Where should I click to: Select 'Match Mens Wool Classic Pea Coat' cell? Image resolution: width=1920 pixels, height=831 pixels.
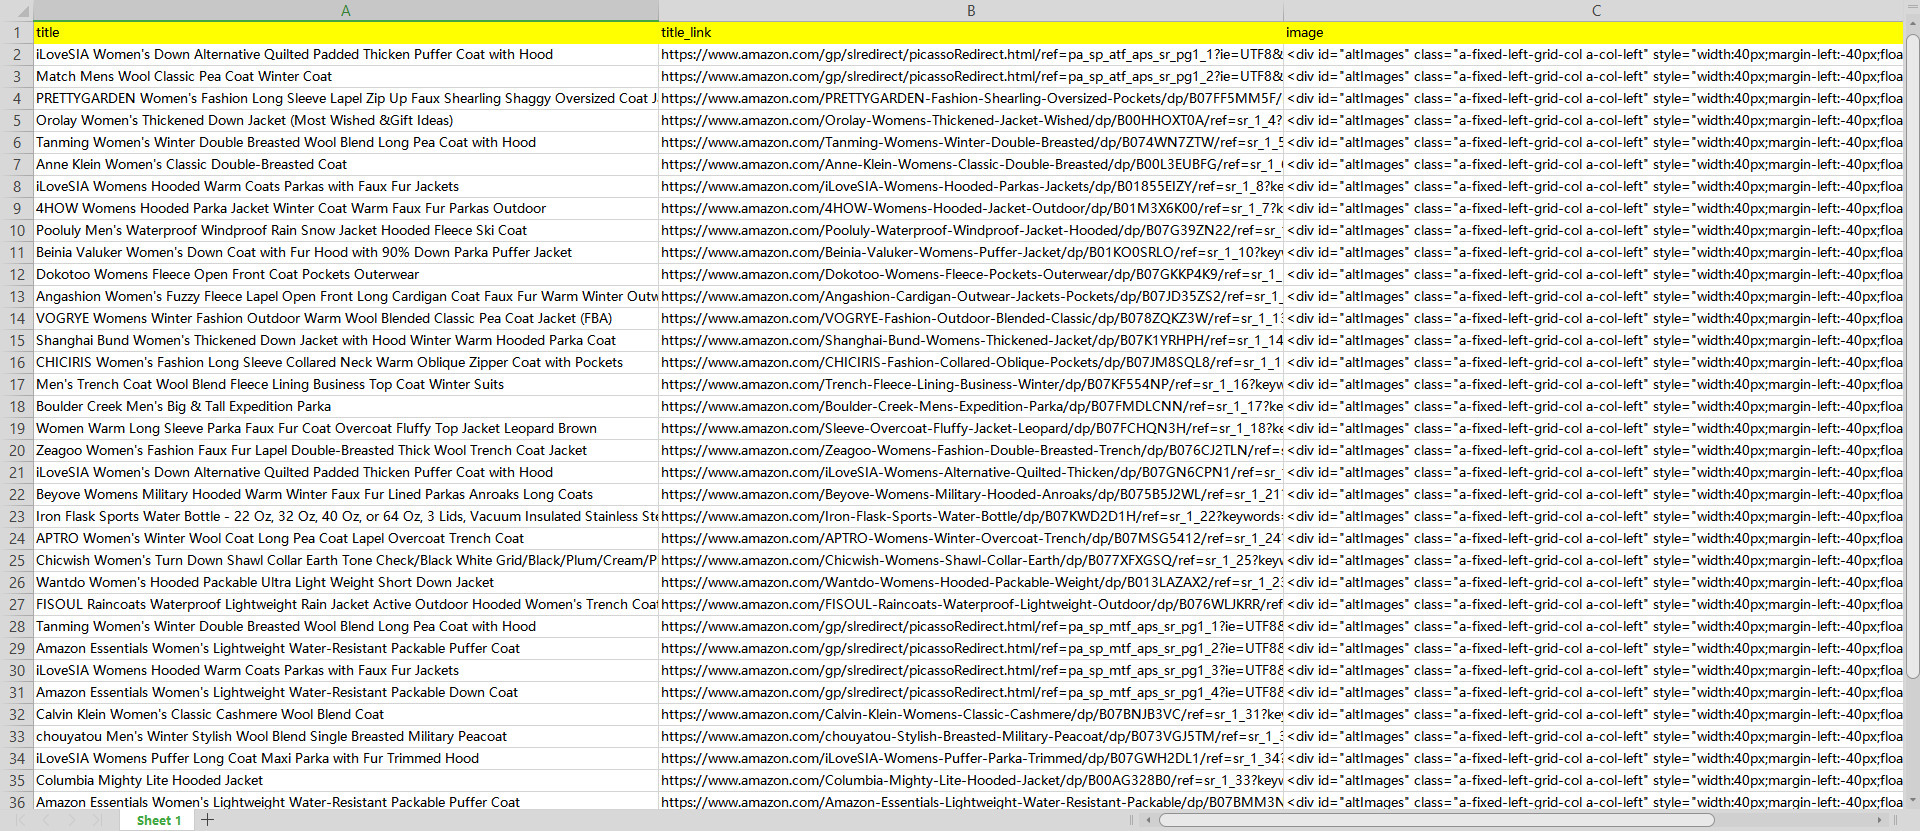pos(345,76)
